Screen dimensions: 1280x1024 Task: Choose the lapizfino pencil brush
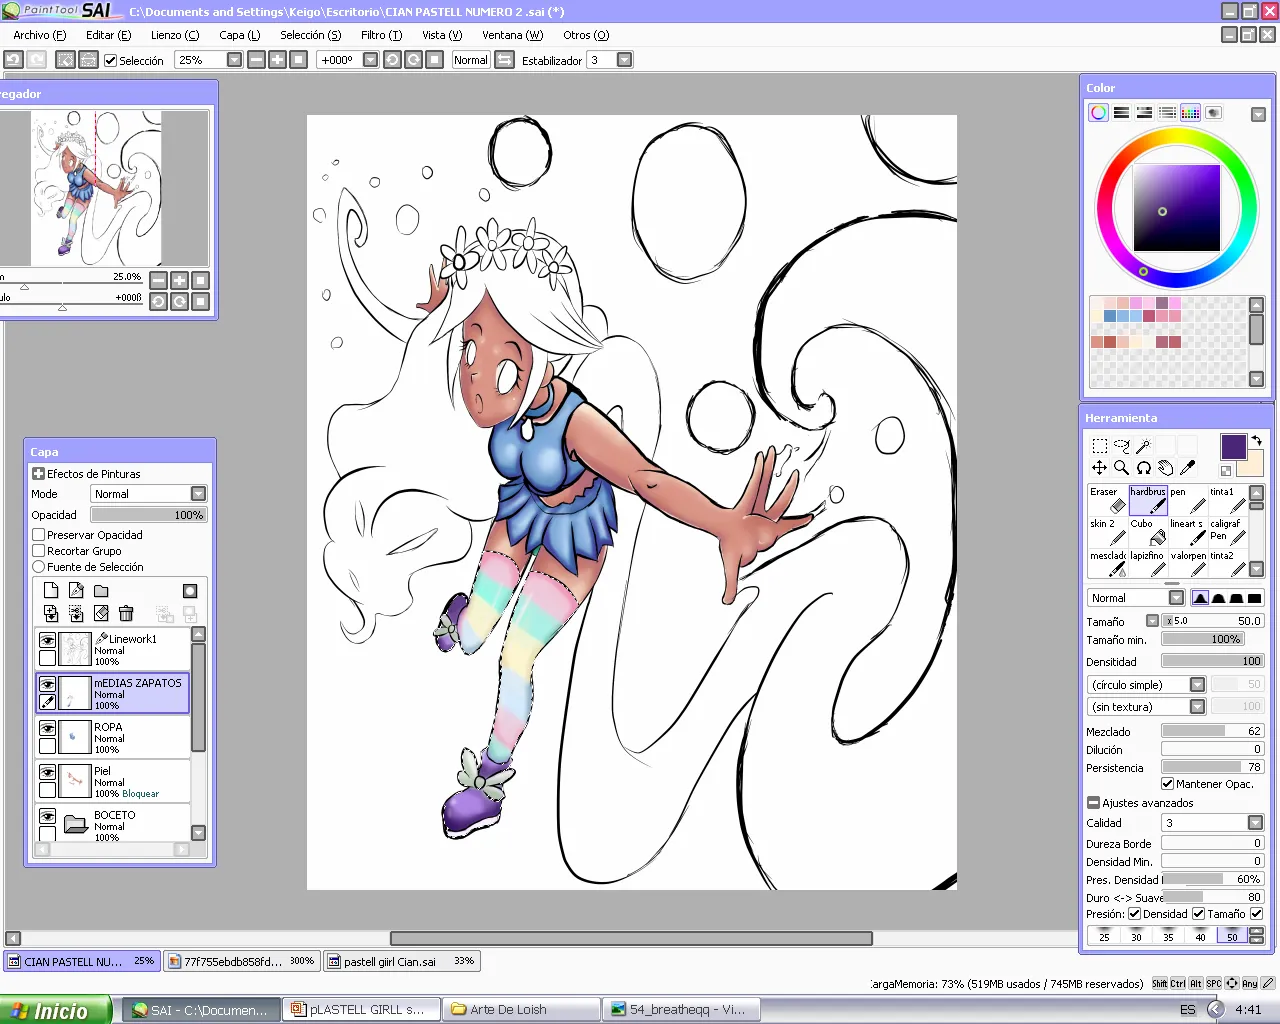coord(1148,564)
